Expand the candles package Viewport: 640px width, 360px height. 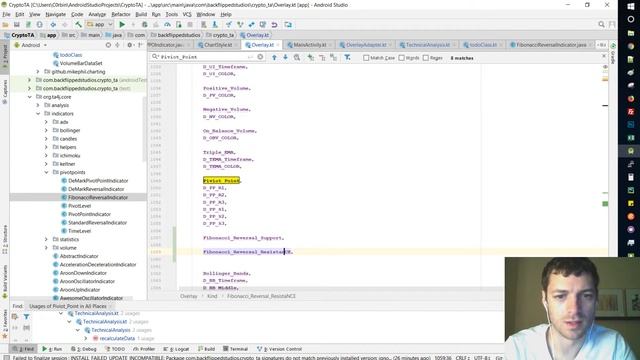point(46,139)
